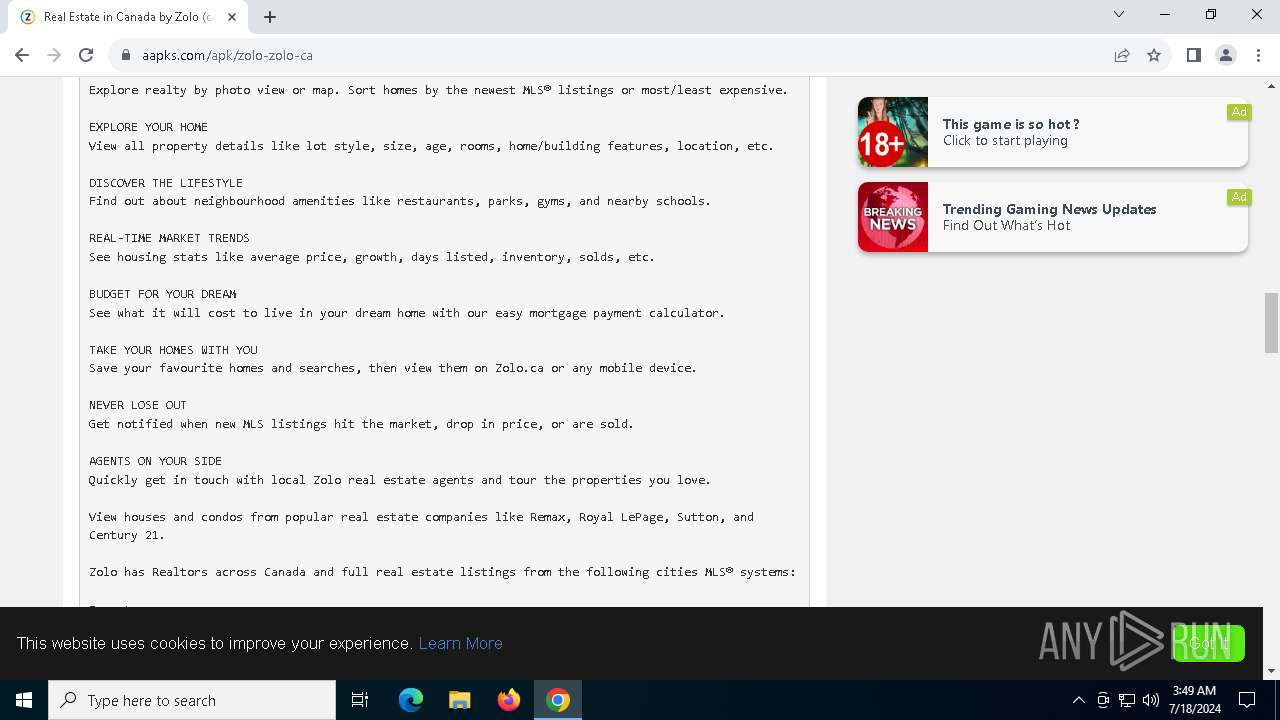The height and width of the screenshot is (720, 1280).
Task: Open the volume tray icon
Action: 1151,700
